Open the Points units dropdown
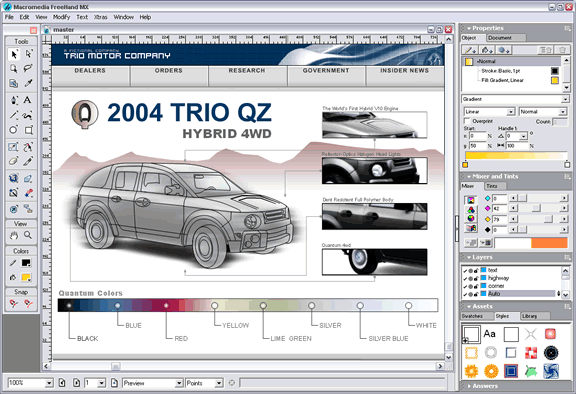 [219, 383]
